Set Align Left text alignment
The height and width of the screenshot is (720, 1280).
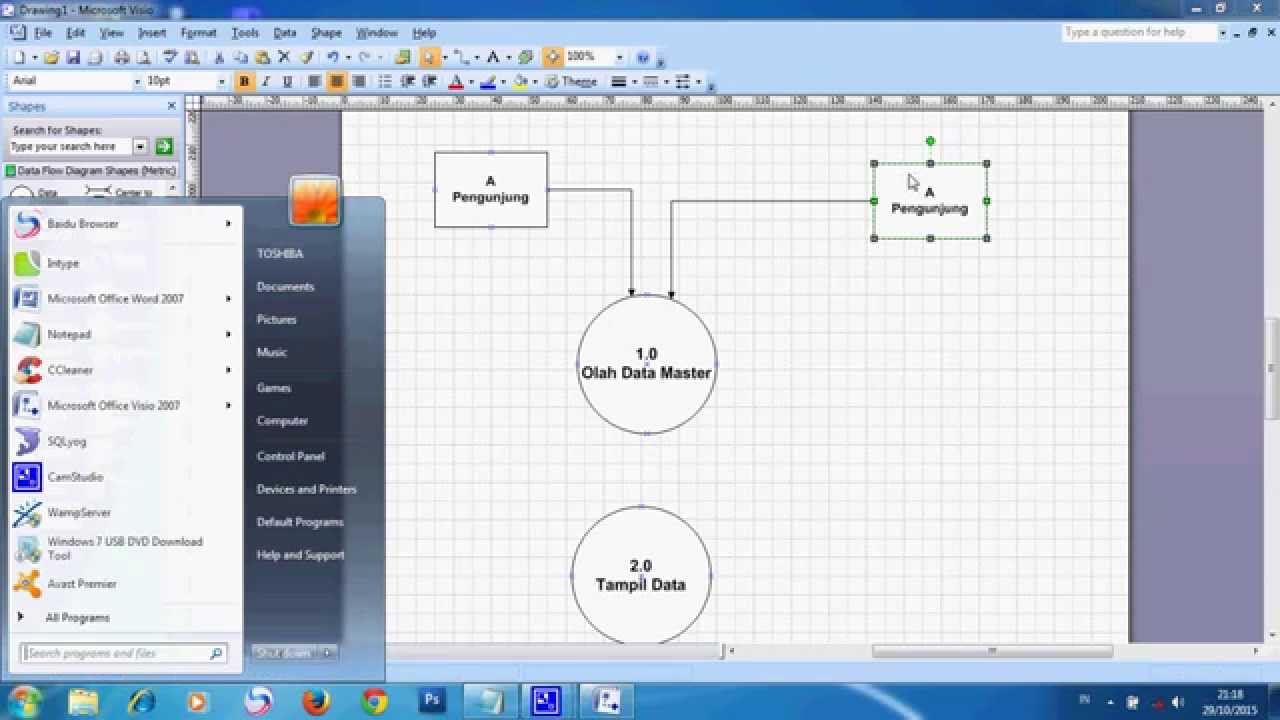(314, 81)
